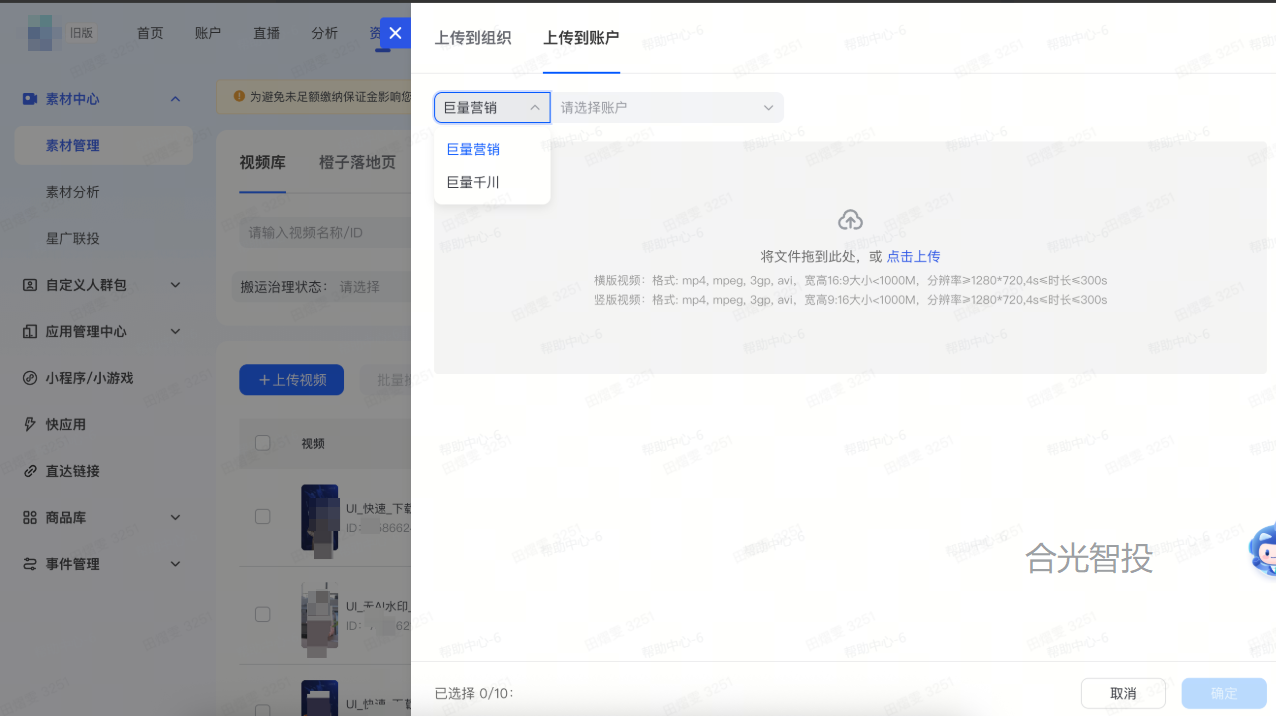The height and width of the screenshot is (716, 1276).
Task: Close the upload drawer with the X button
Action: (395, 33)
